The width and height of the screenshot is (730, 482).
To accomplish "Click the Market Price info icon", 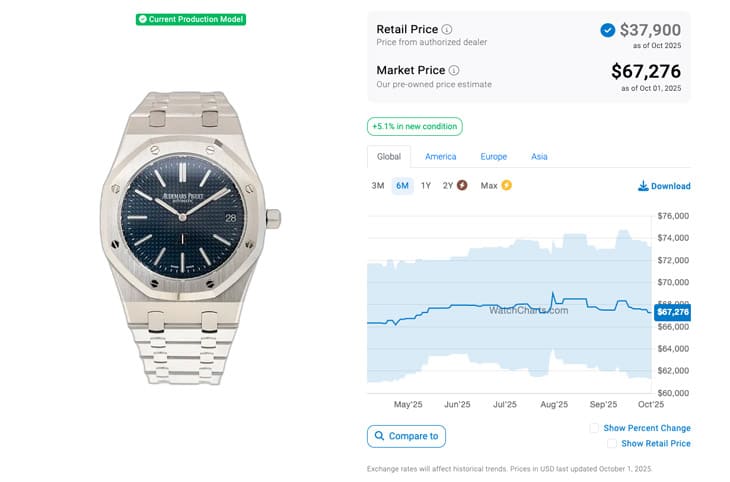I will click(x=454, y=71).
